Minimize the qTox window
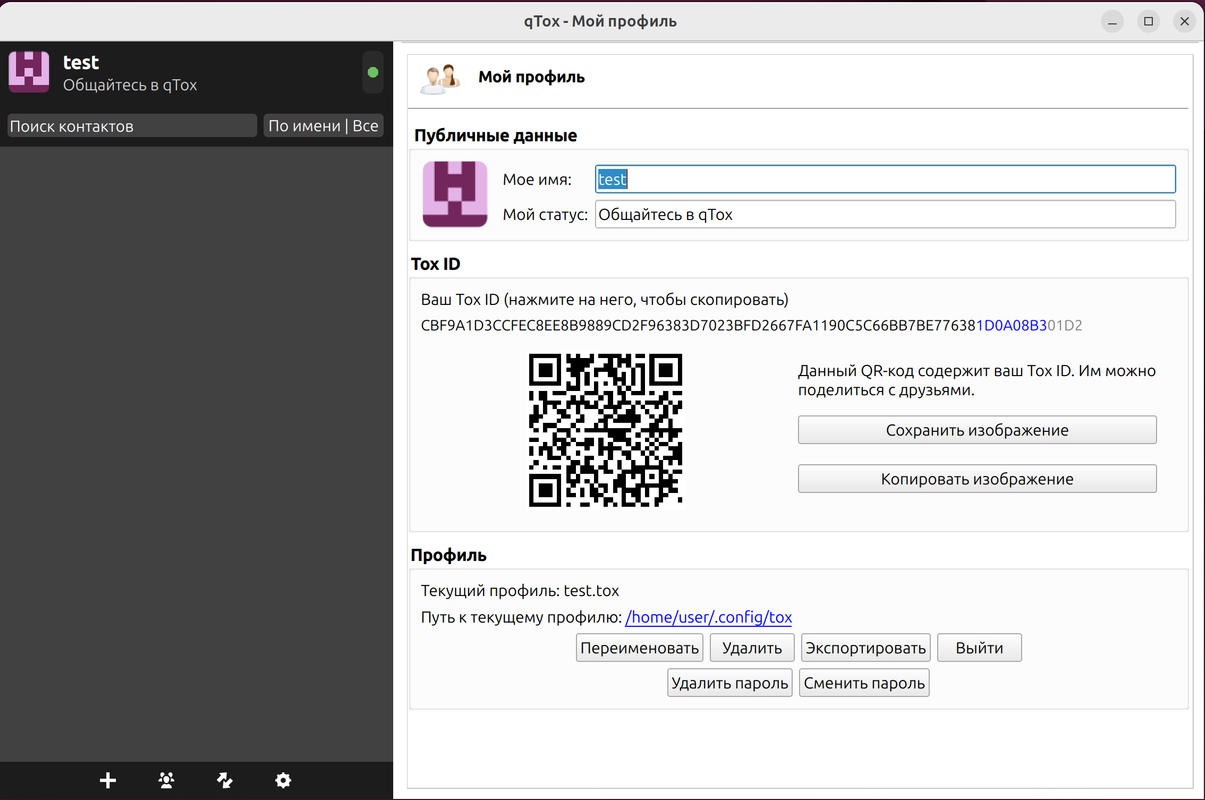 [x=1113, y=21]
